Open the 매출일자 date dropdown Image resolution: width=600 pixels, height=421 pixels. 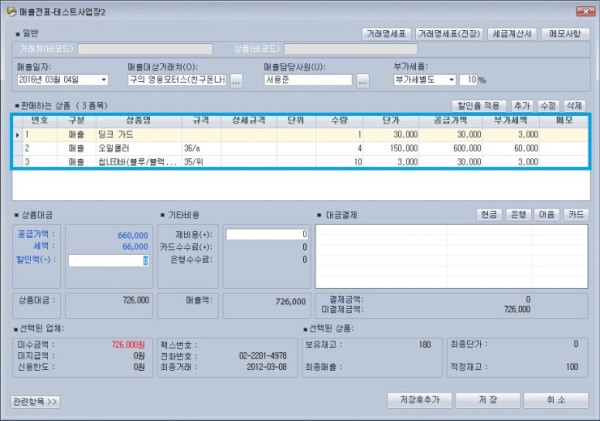(x=104, y=80)
